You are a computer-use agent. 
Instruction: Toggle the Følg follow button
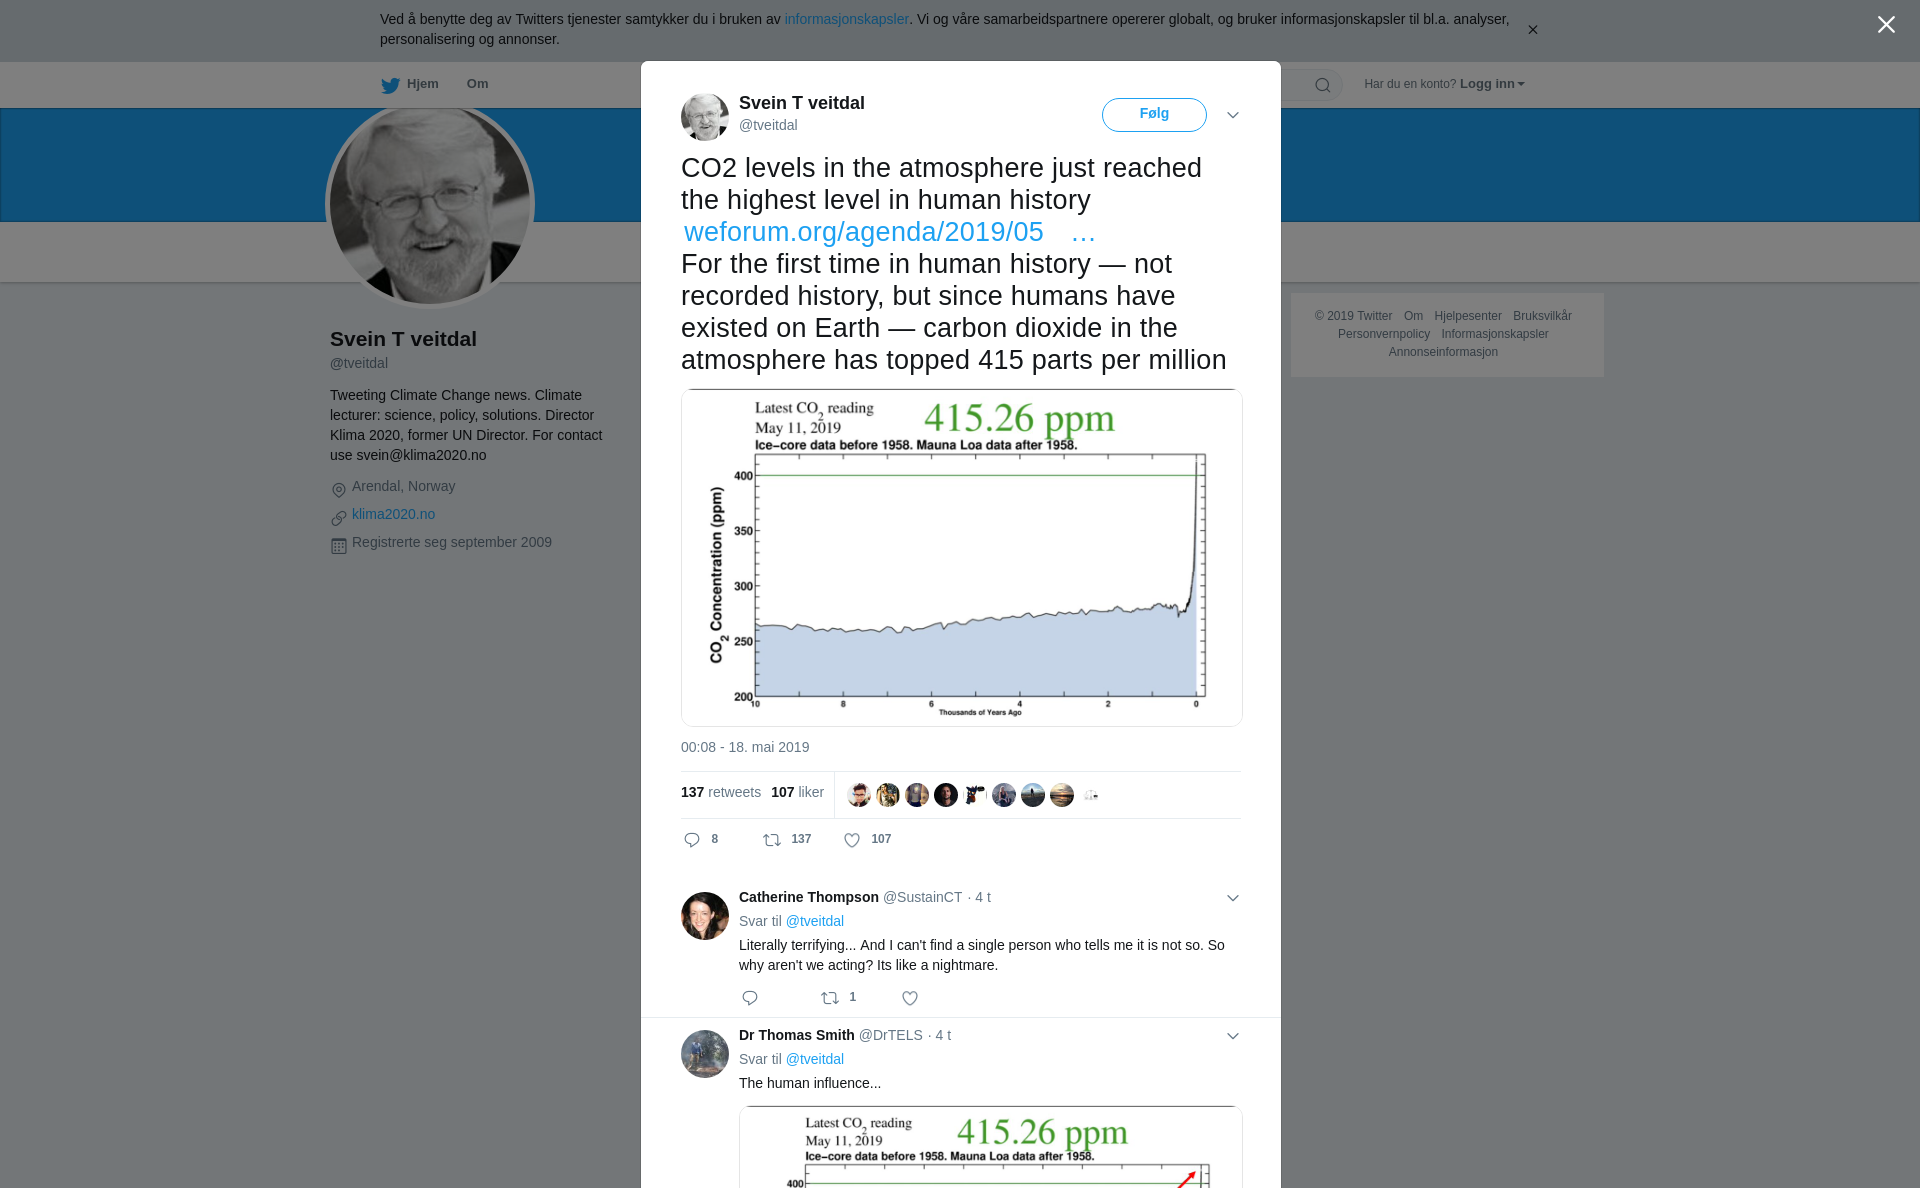click(x=1154, y=115)
